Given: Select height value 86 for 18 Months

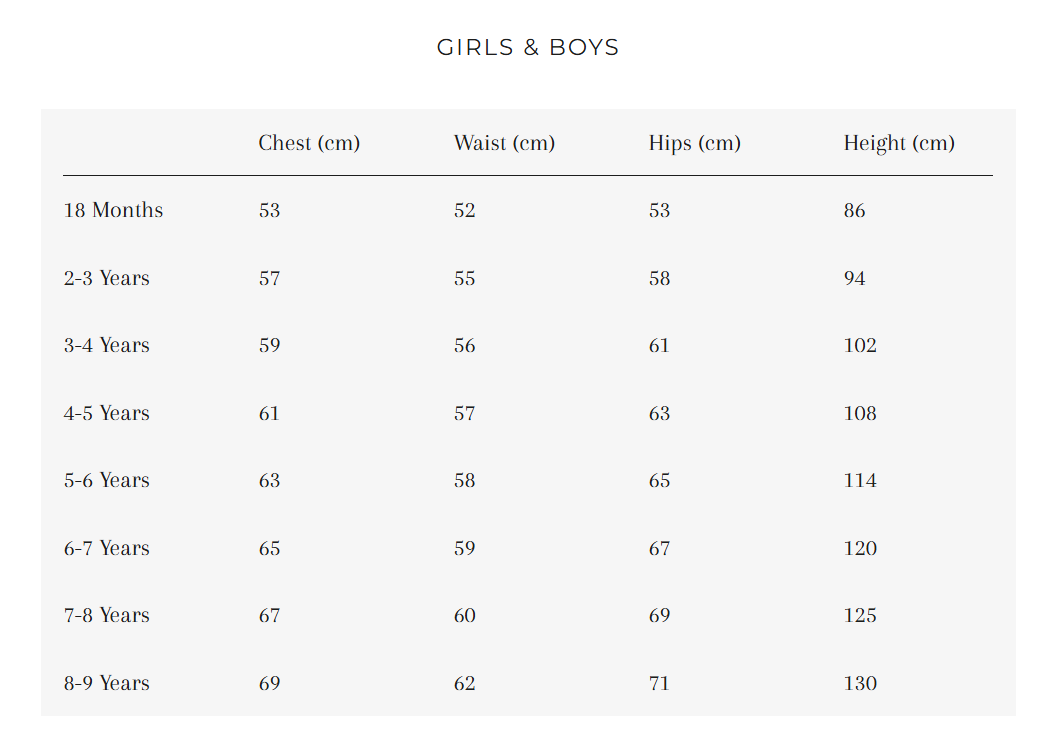Looking at the screenshot, I should (854, 210).
